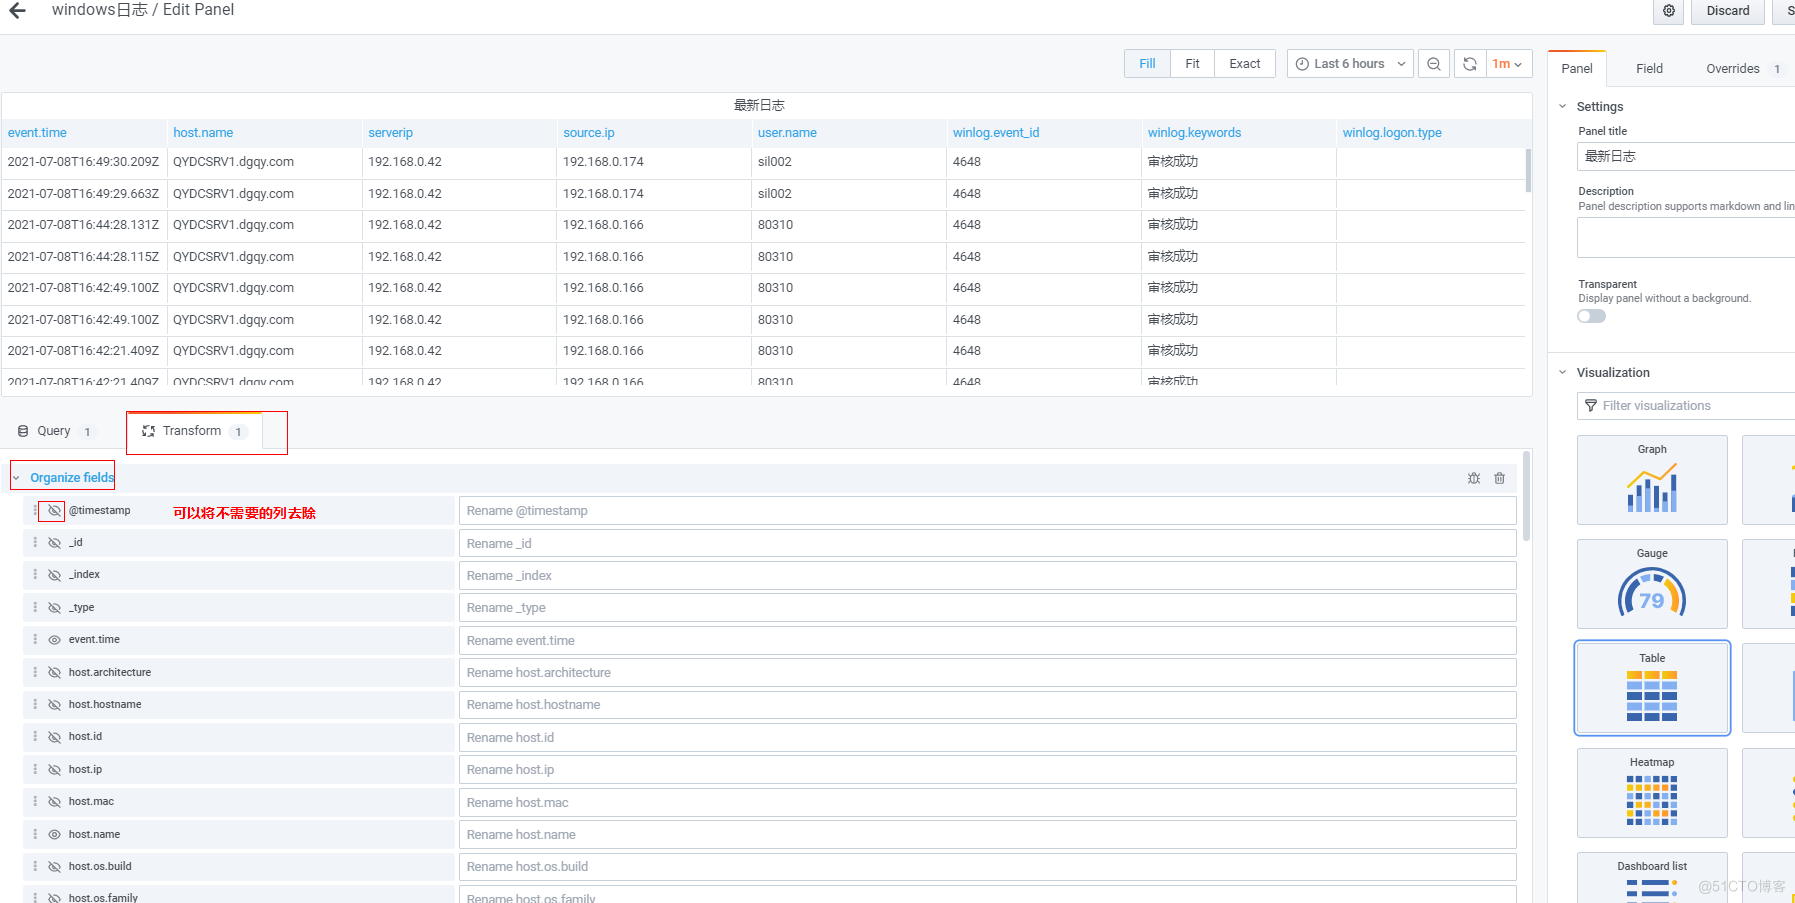Screen dimensions: 1795x903
Task: Show the host.id field
Action: [x=54, y=737]
